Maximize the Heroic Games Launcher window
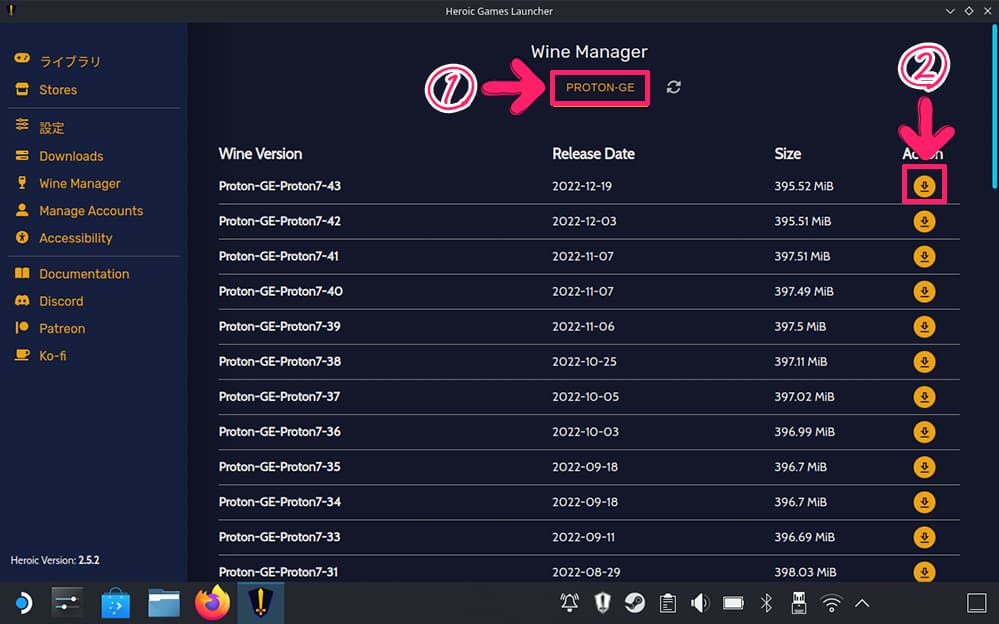This screenshot has width=999, height=624. tap(969, 11)
